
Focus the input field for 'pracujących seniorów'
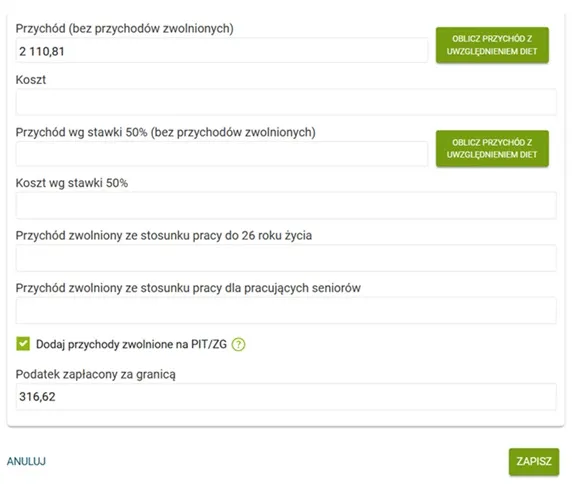[x=286, y=310]
